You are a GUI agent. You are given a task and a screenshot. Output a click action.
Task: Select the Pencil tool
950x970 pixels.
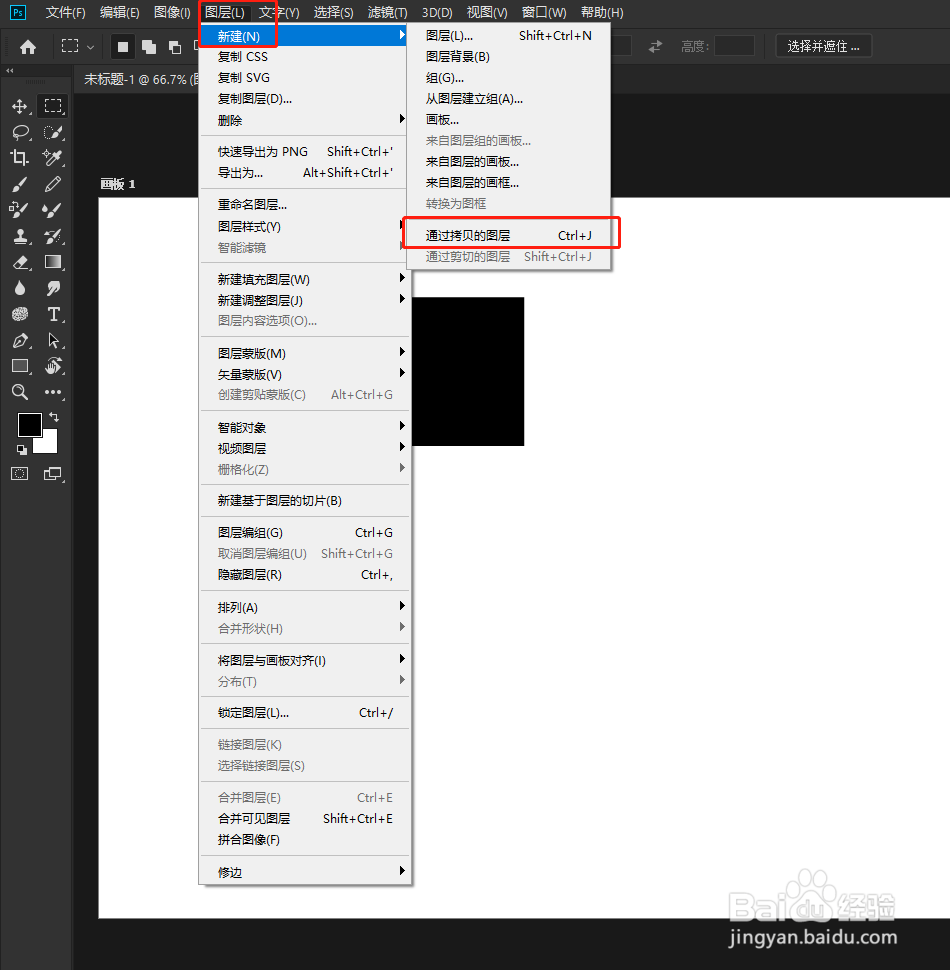(x=53, y=184)
